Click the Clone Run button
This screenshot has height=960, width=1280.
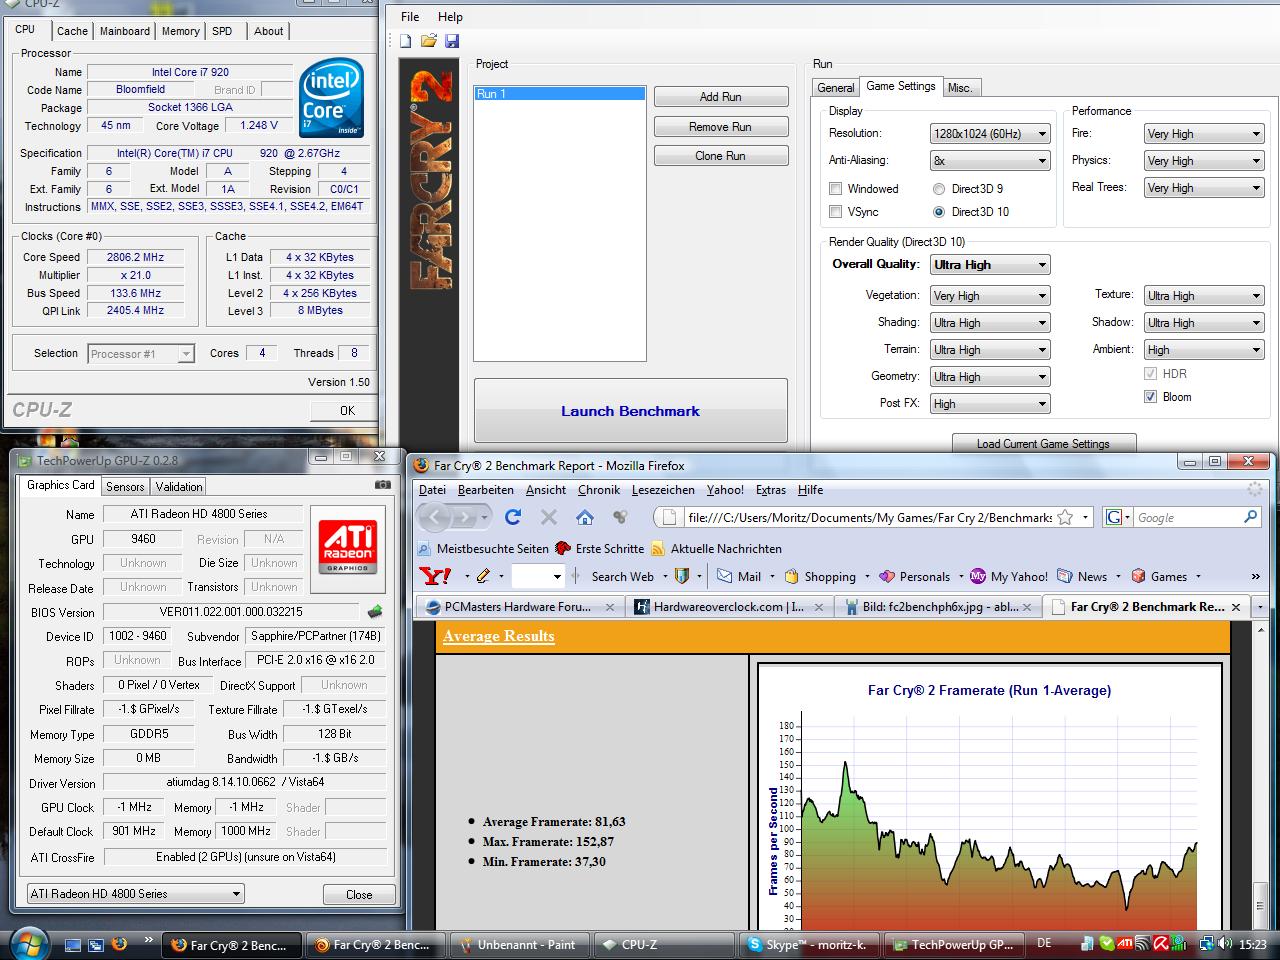point(721,156)
